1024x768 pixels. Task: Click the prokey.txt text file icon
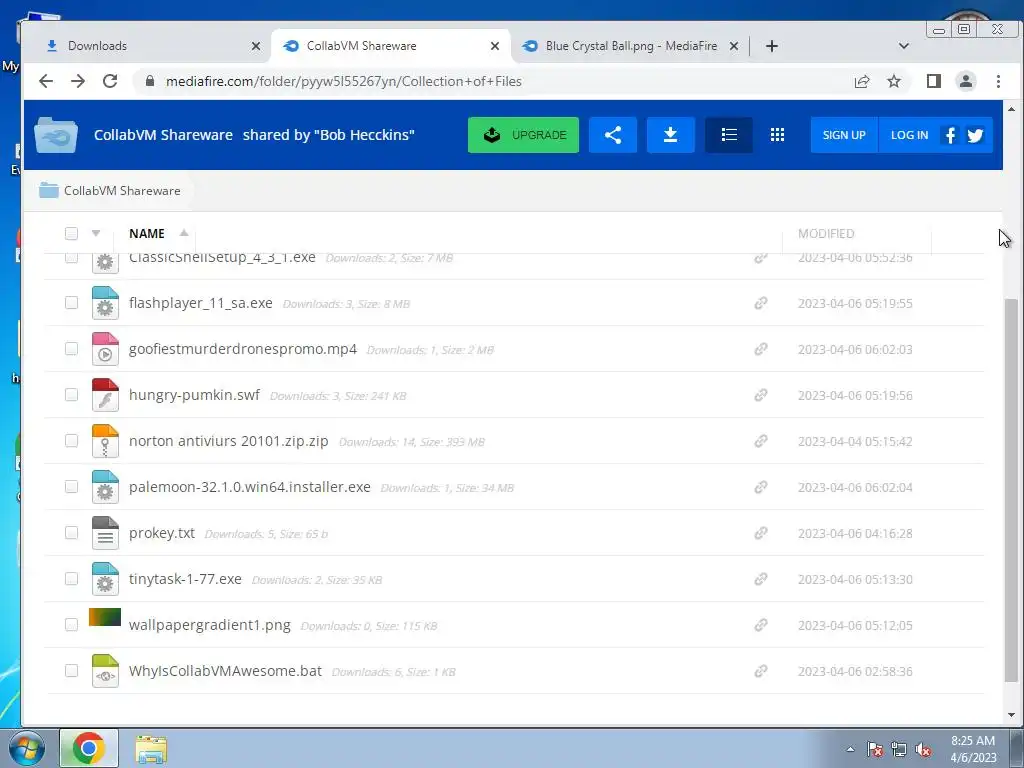[105, 533]
